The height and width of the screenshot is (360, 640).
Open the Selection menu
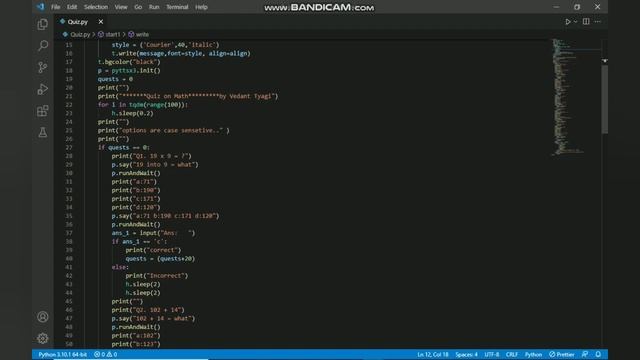[x=96, y=7]
